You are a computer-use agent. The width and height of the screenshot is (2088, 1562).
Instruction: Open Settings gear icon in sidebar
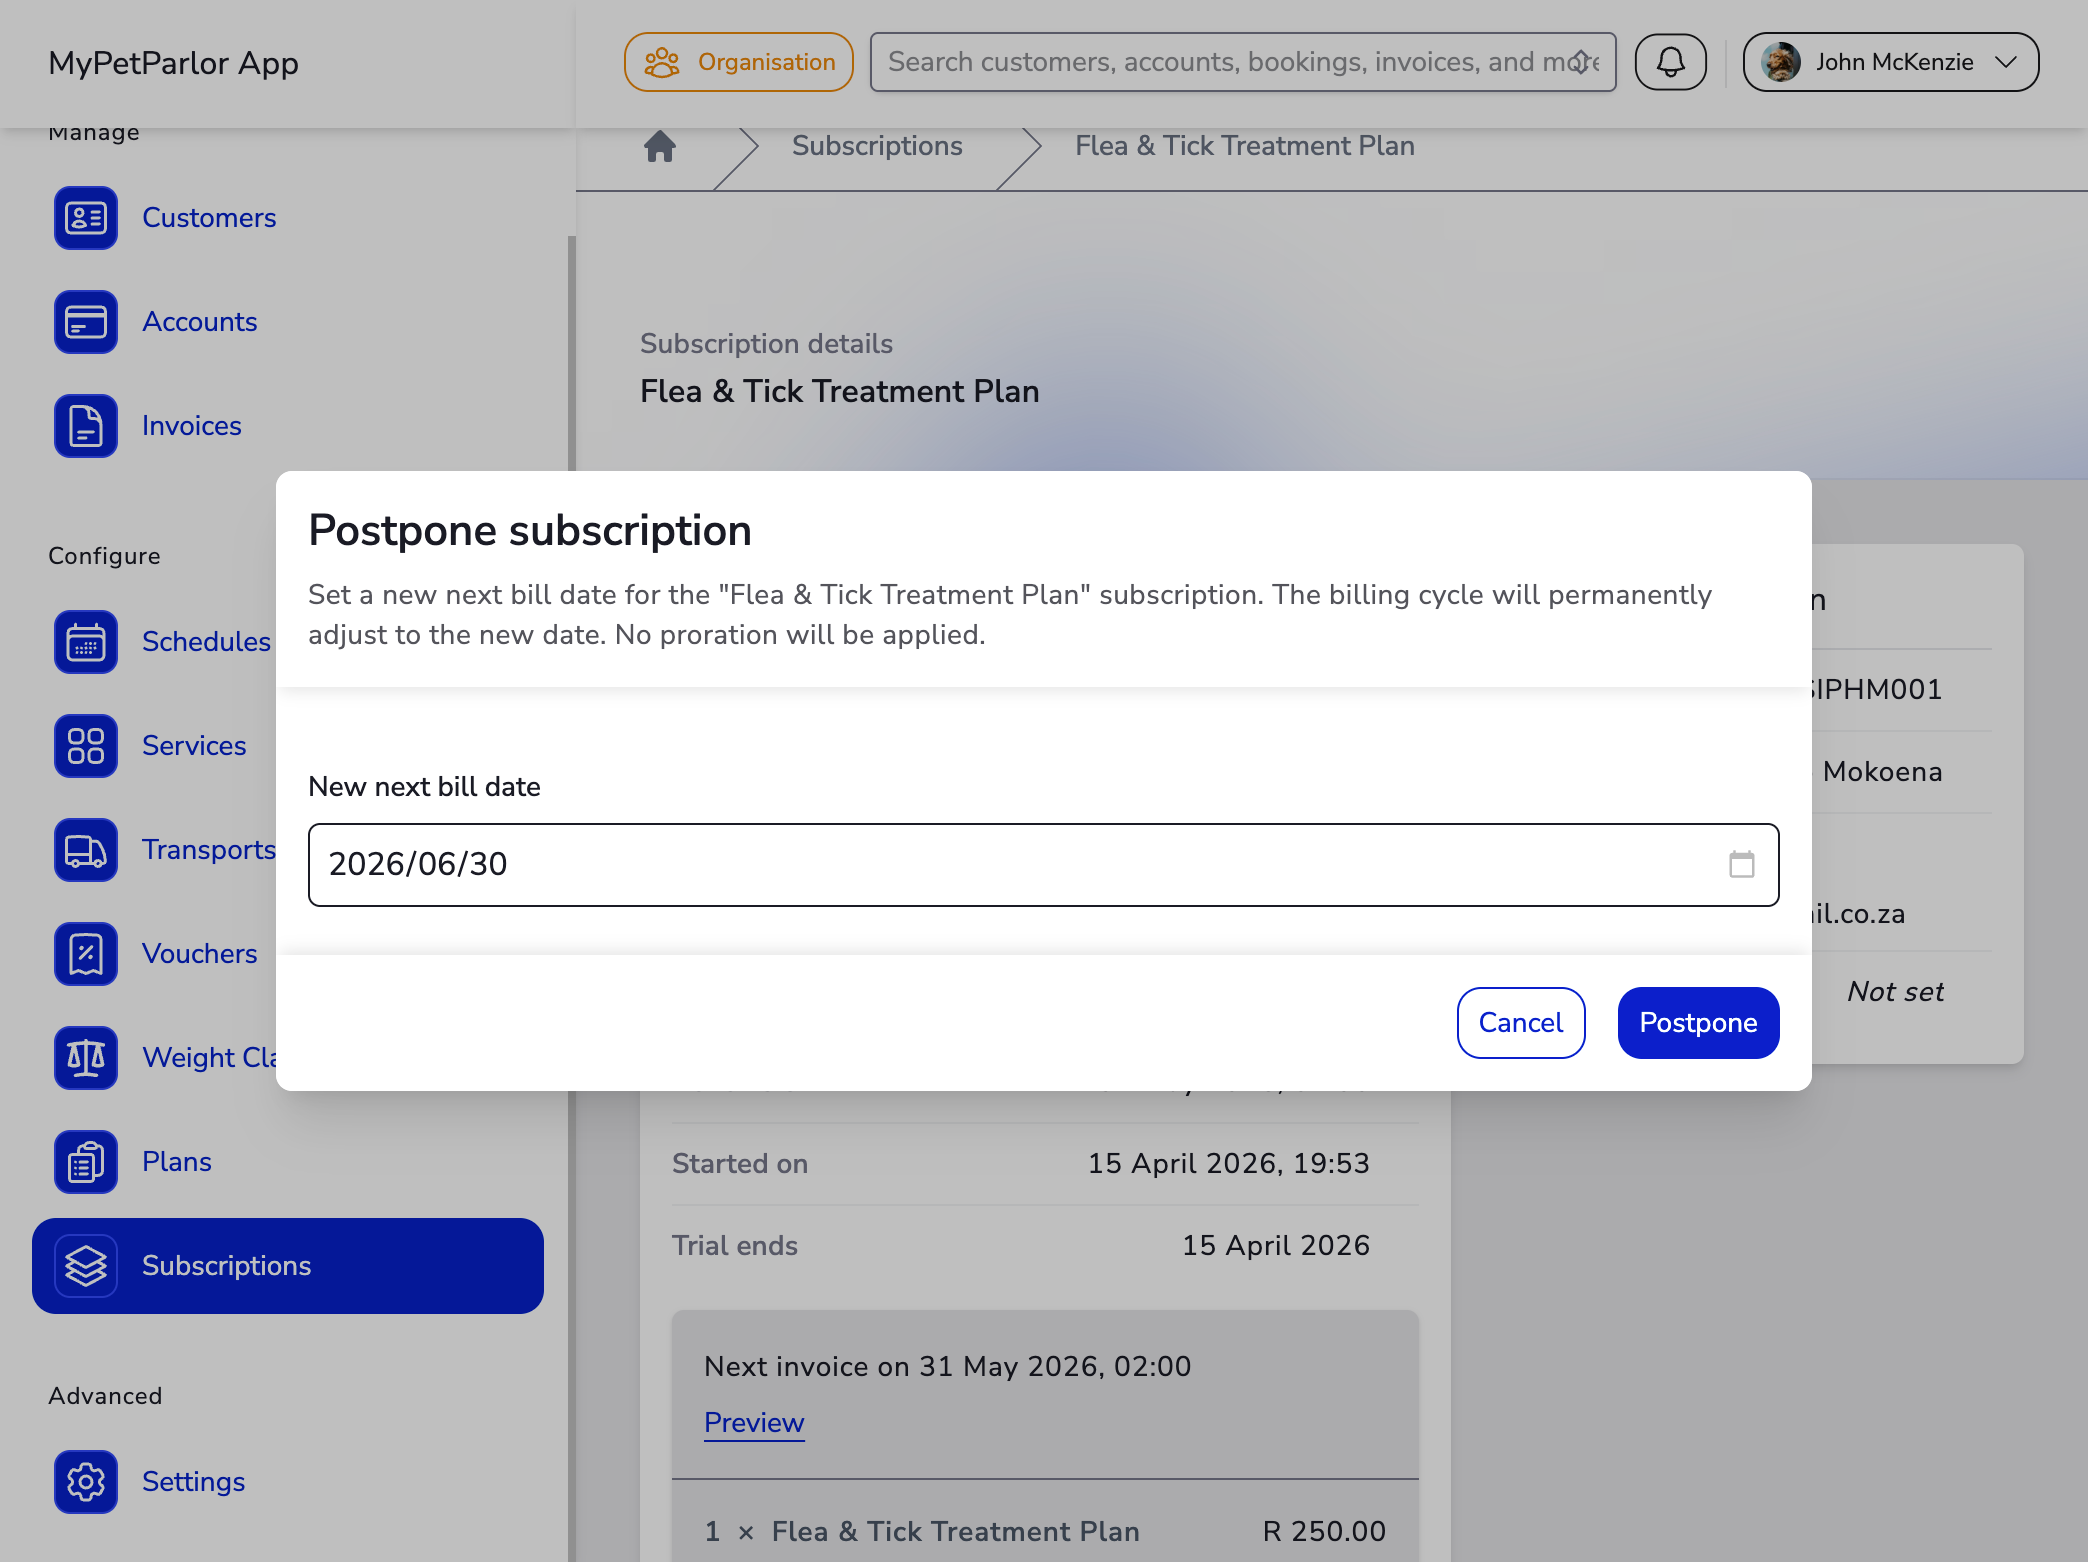click(x=86, y=1482)
